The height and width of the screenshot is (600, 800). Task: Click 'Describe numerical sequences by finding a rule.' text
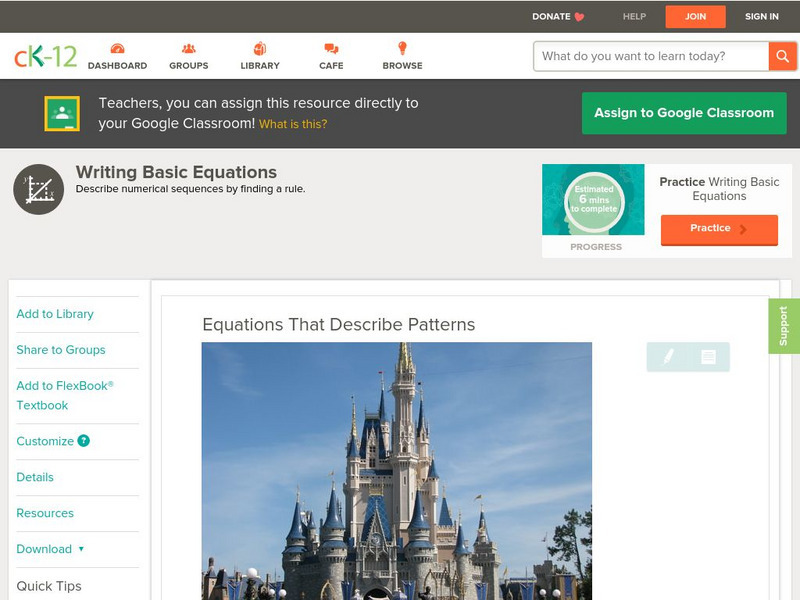tap(190, 189)
